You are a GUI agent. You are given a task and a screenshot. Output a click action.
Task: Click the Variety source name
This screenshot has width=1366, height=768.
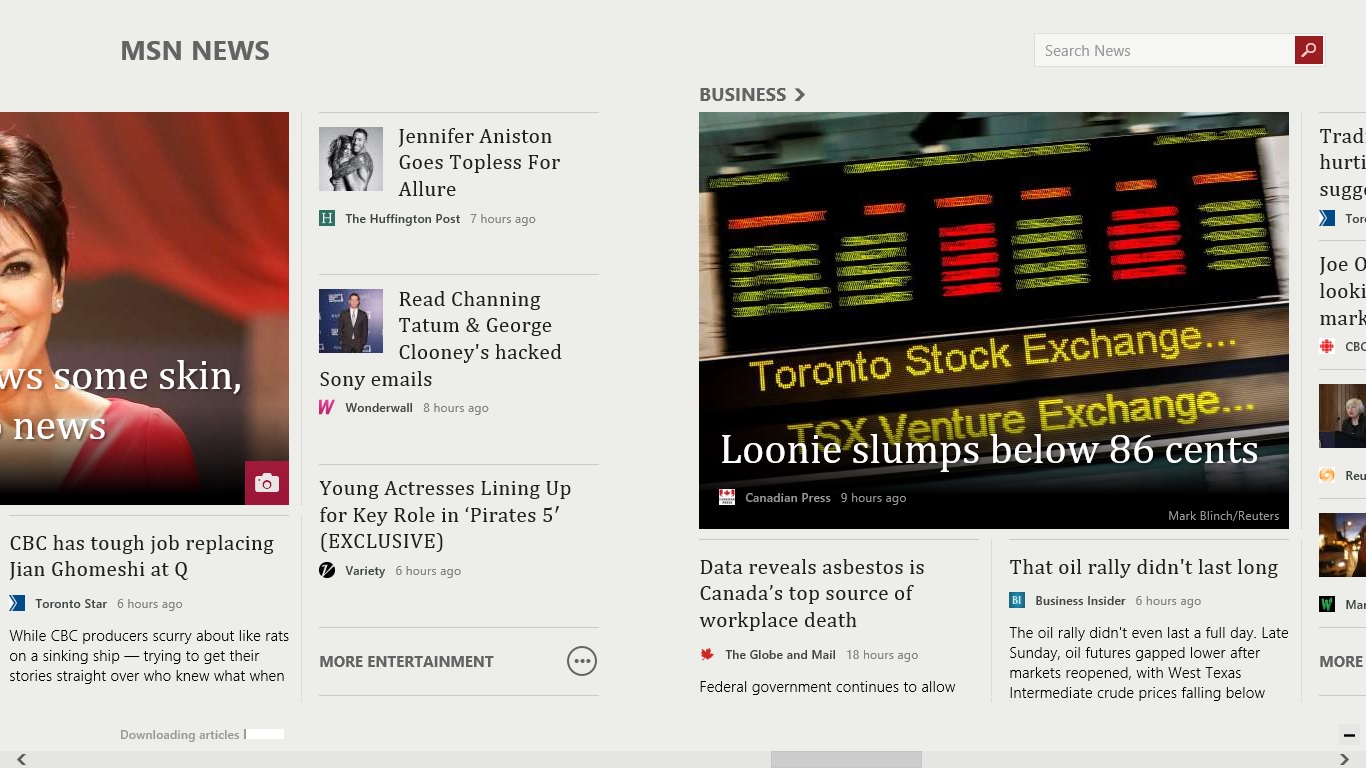click(365, 570)
